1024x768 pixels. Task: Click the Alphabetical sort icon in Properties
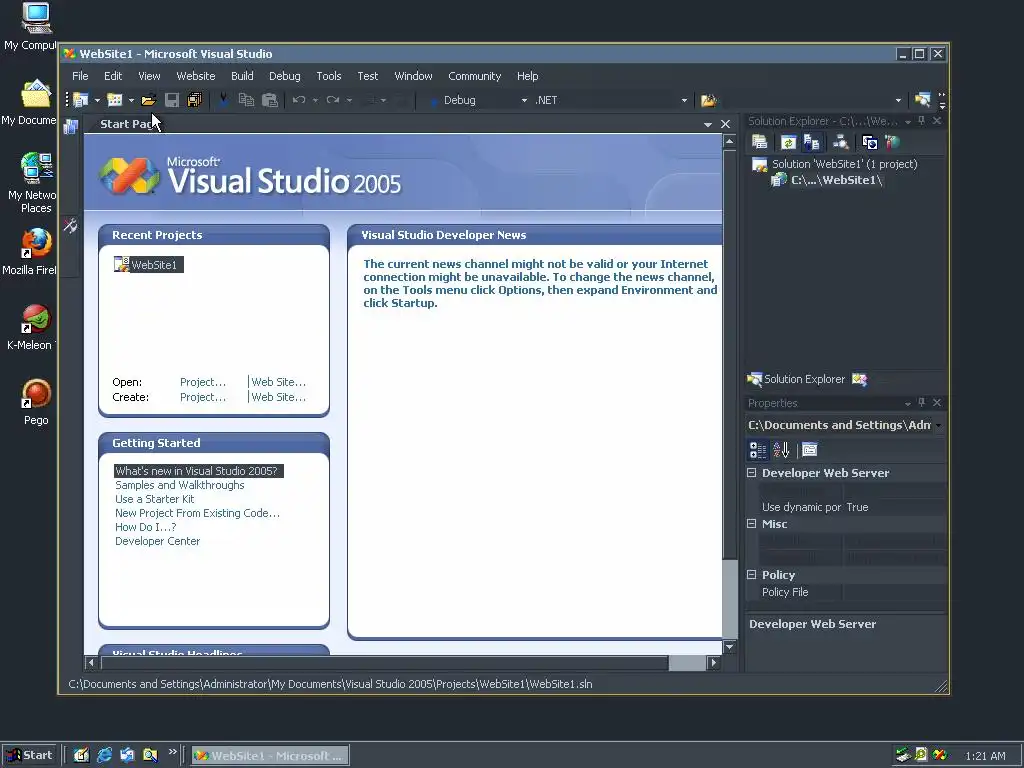(781, 449)
